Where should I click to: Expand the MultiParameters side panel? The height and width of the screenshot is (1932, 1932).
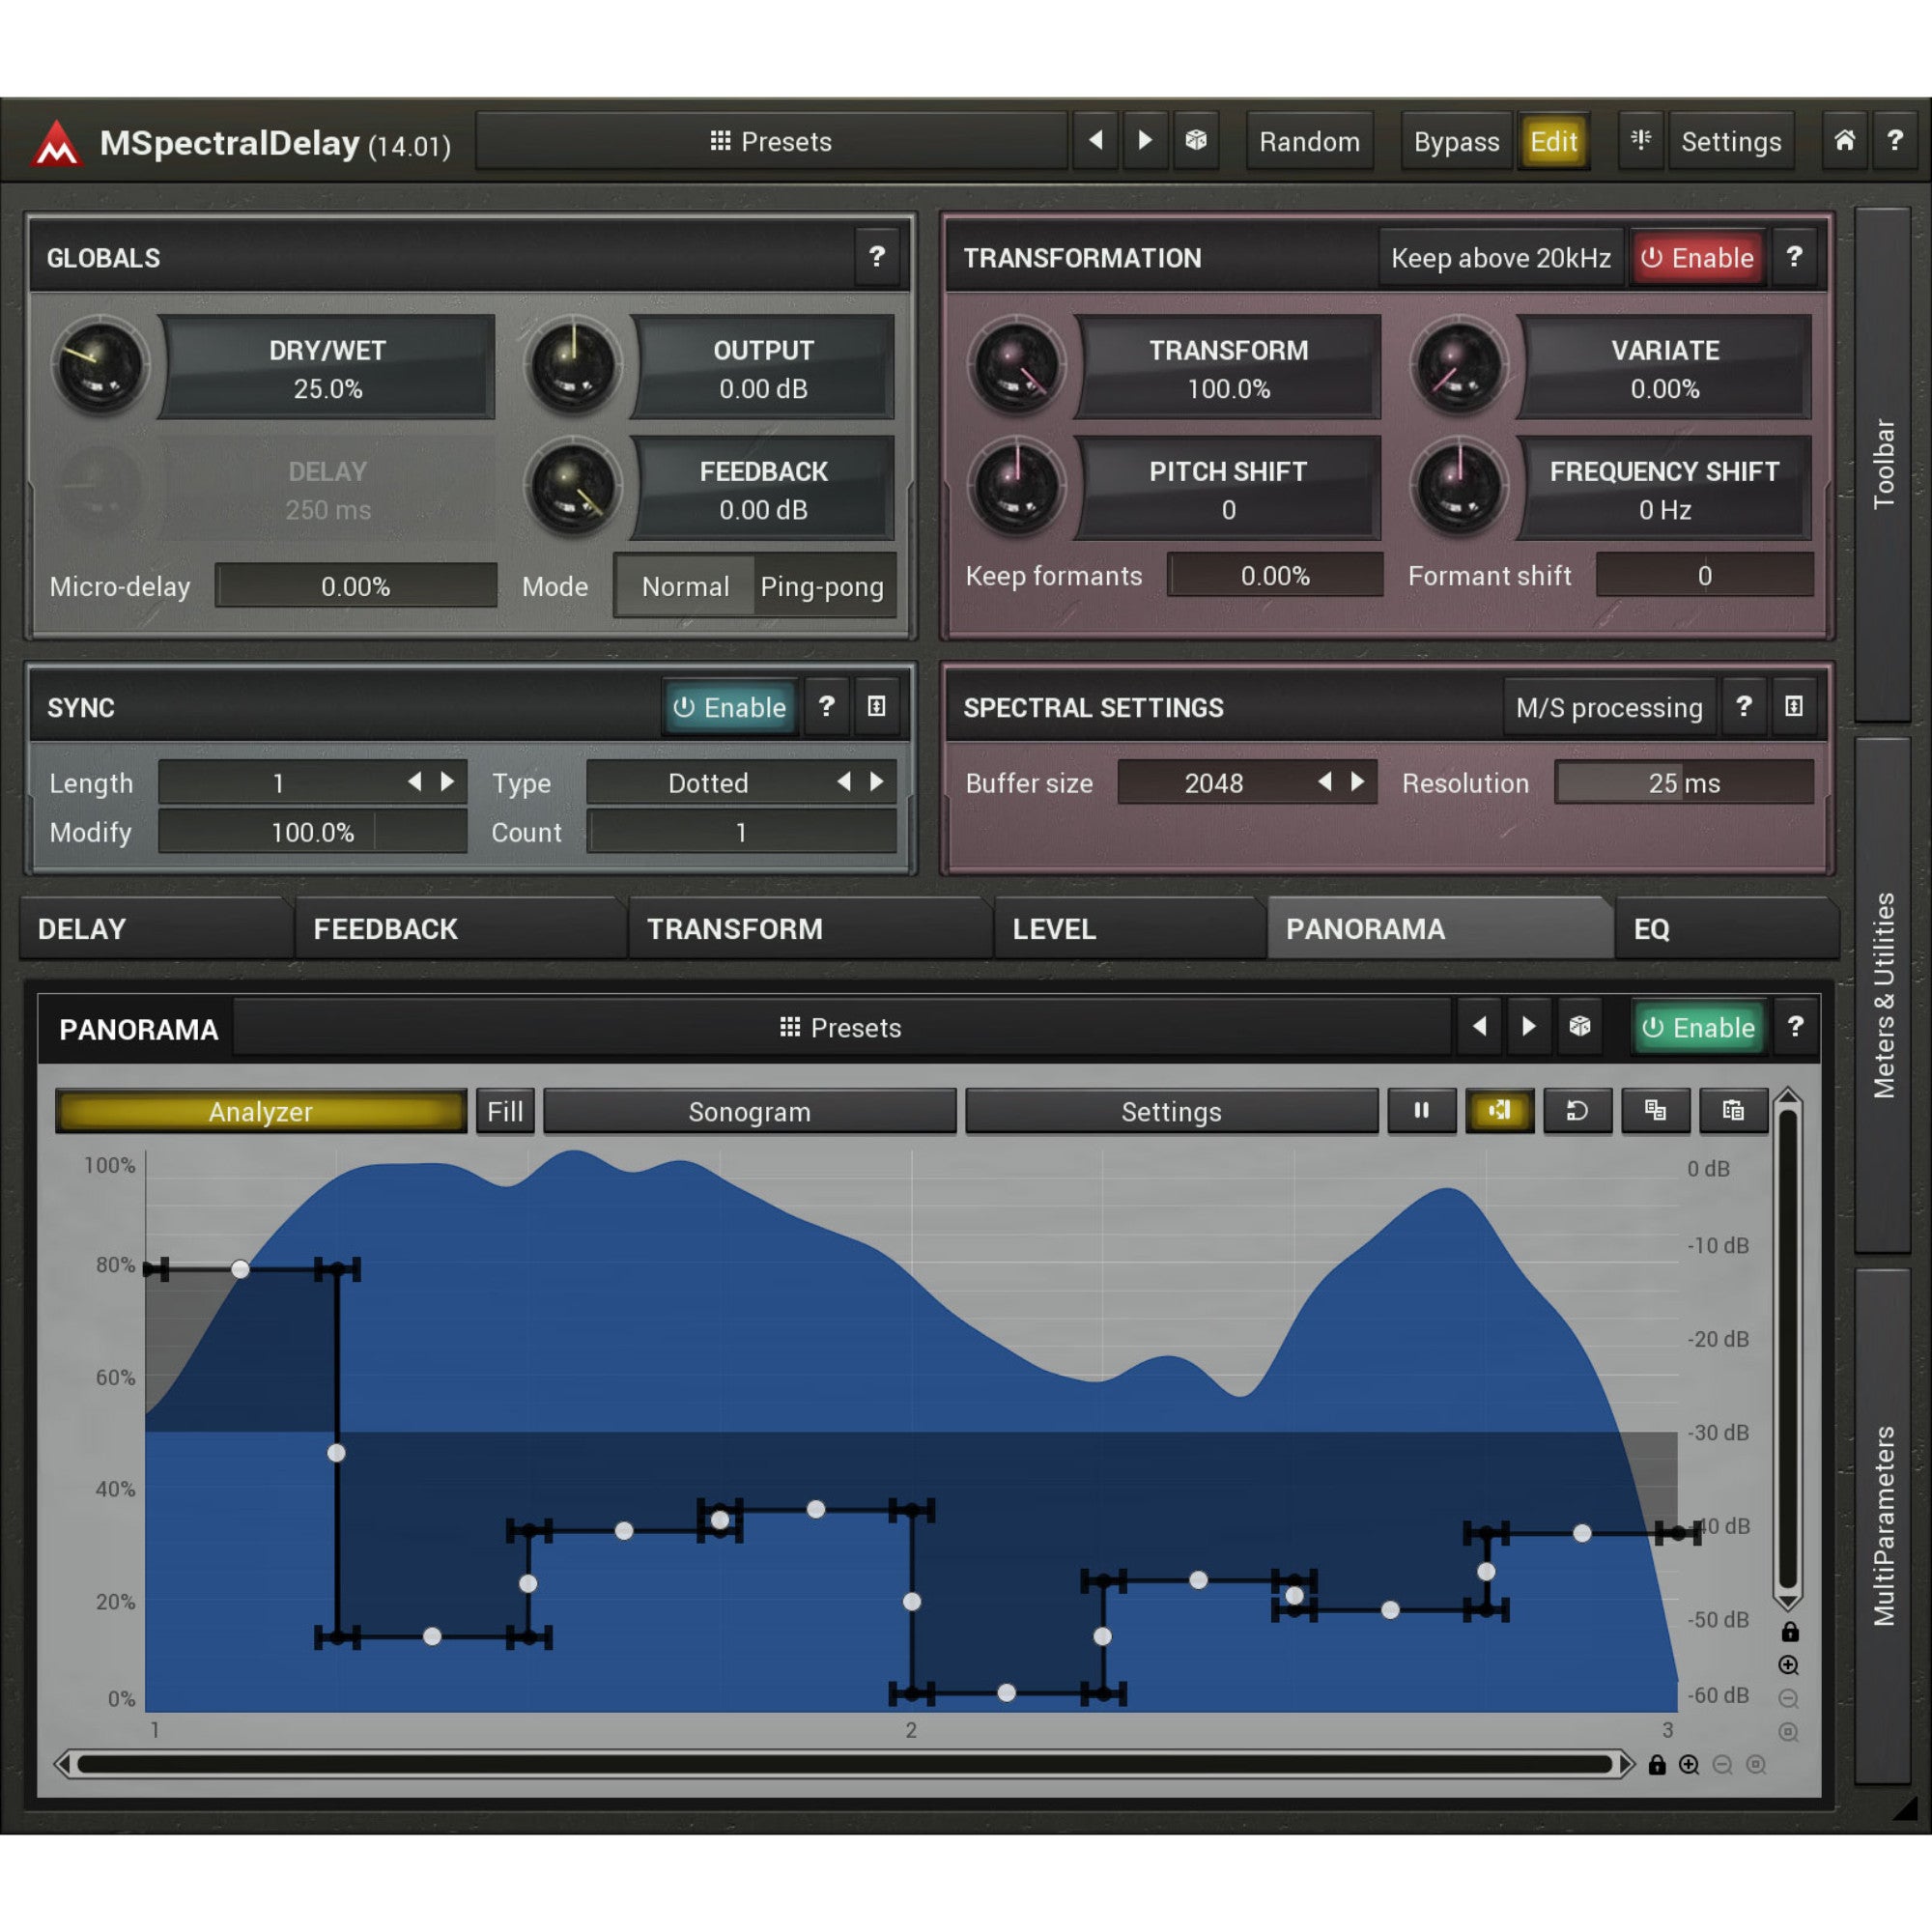(1883, 1526)
